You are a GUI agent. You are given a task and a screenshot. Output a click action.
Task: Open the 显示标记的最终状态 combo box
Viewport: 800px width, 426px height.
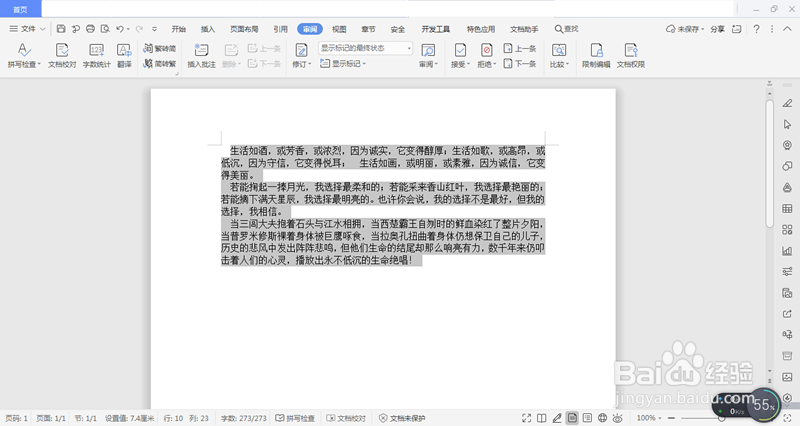click(365, 48)
